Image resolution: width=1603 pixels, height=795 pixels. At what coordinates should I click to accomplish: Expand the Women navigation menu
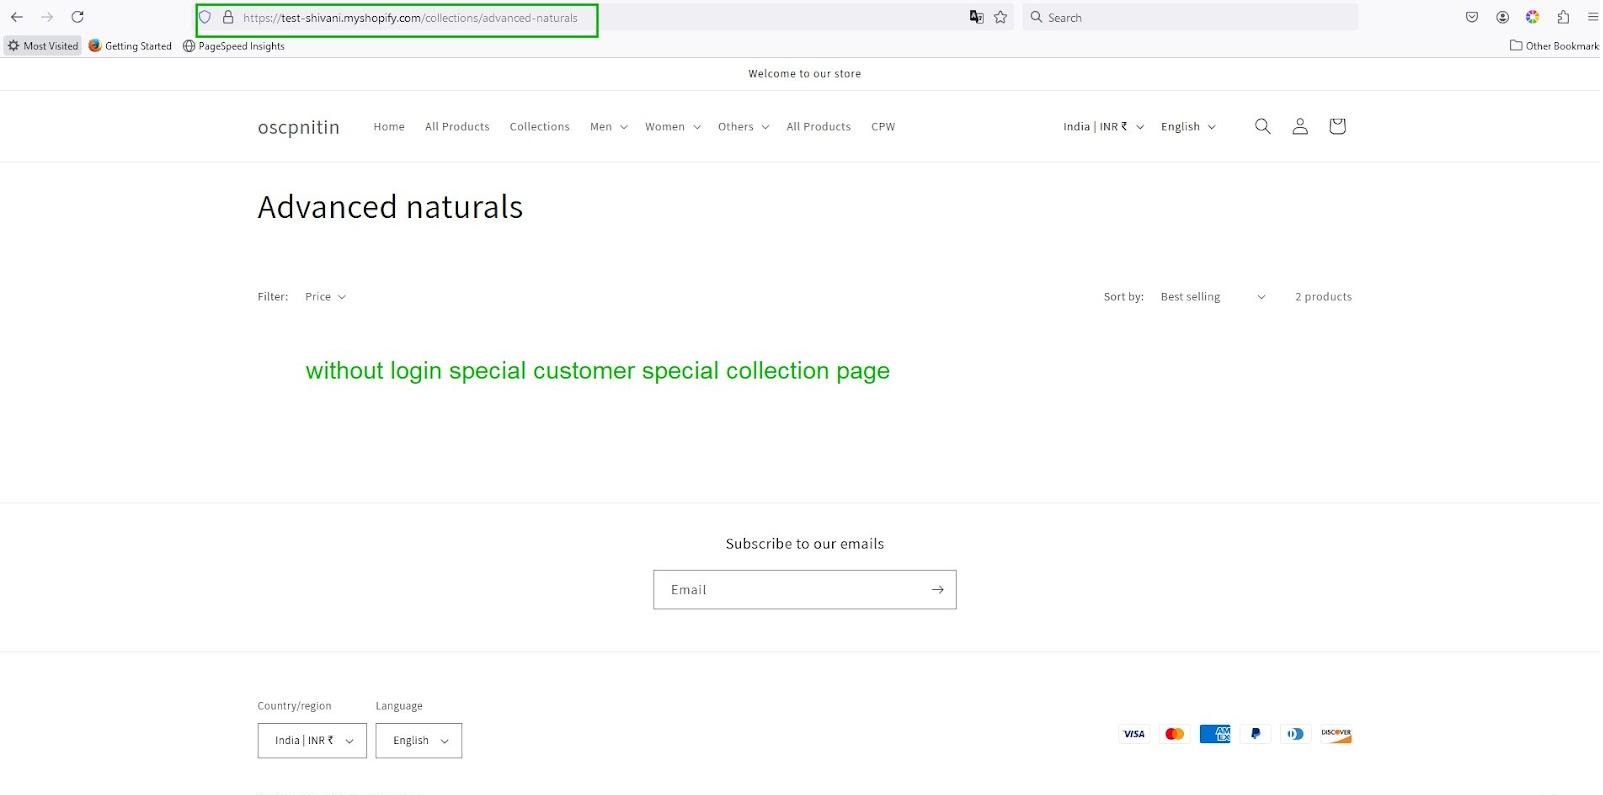click(x=672, y=127)
